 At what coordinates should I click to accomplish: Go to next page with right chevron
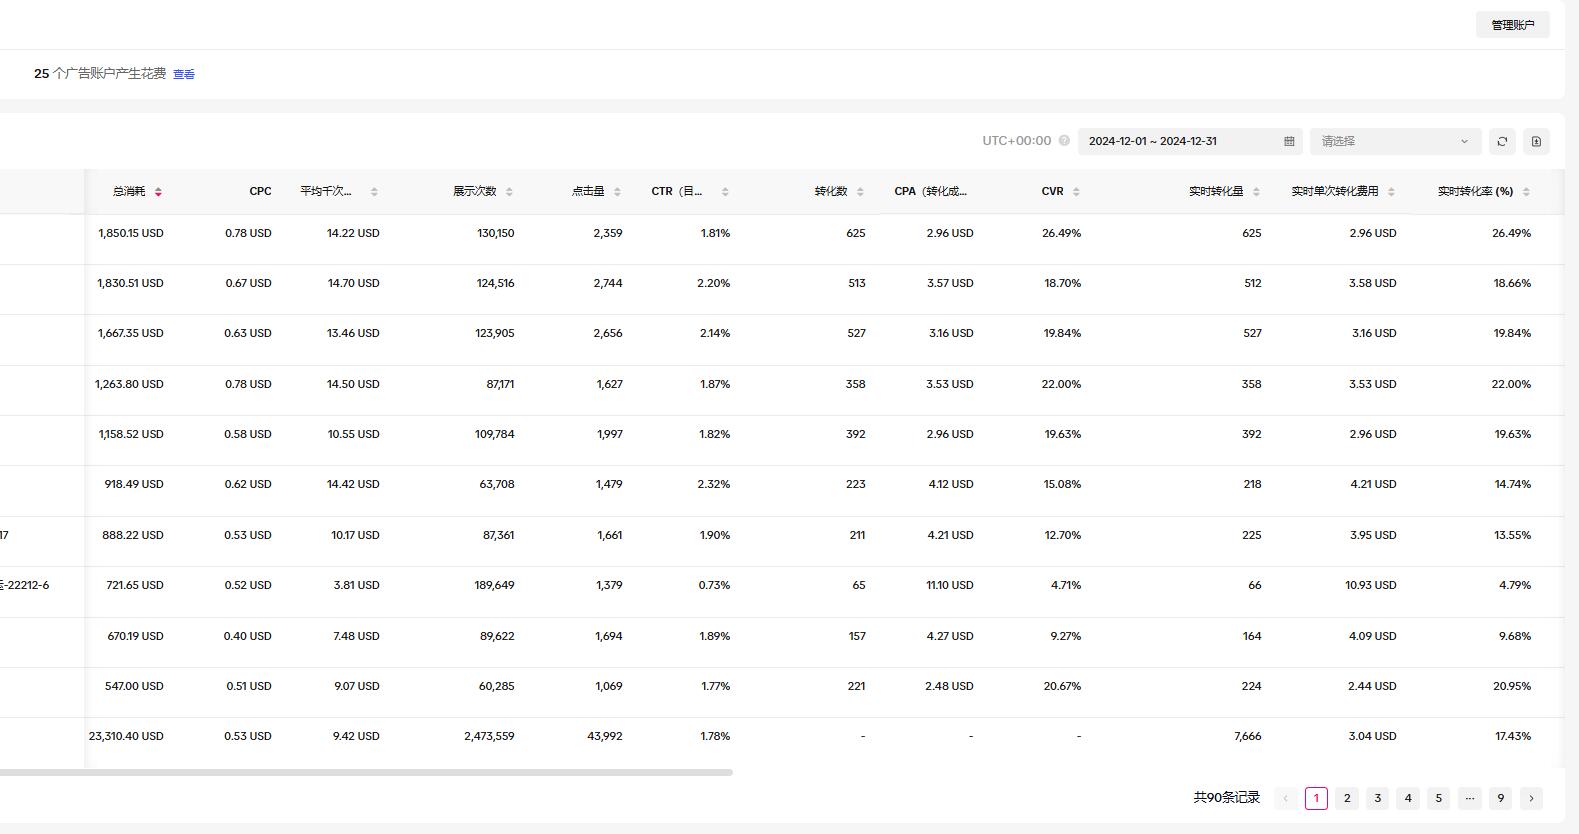[1531, 798]
